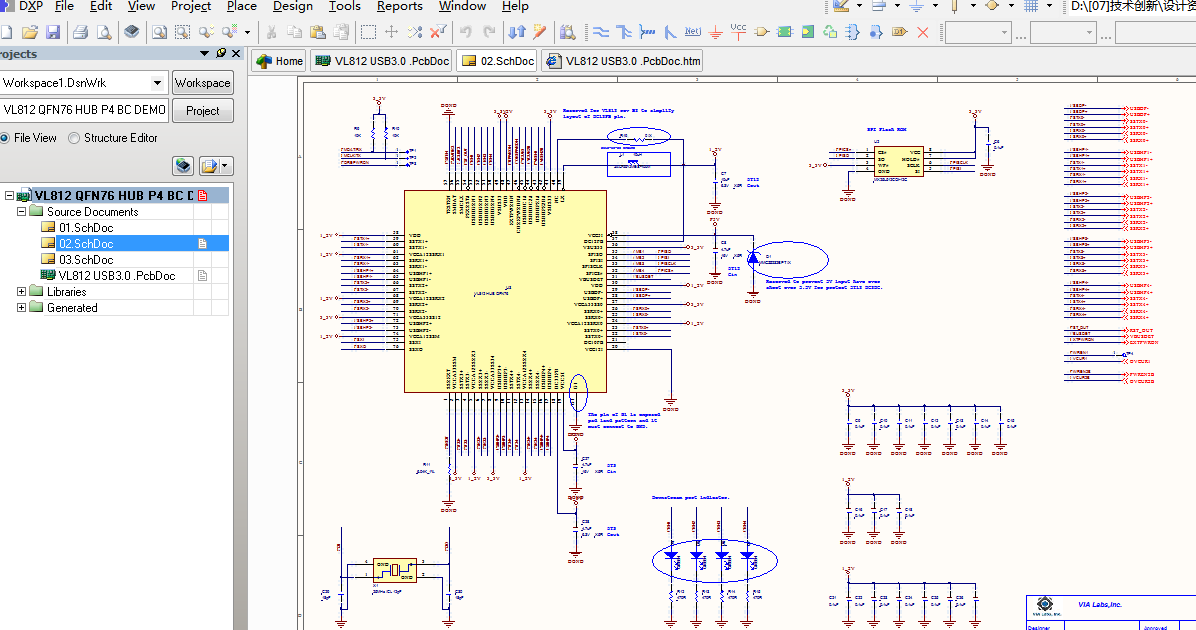Fit the whole document in view
Viewport: 1196px width, 630px height.
coord(159,32)
